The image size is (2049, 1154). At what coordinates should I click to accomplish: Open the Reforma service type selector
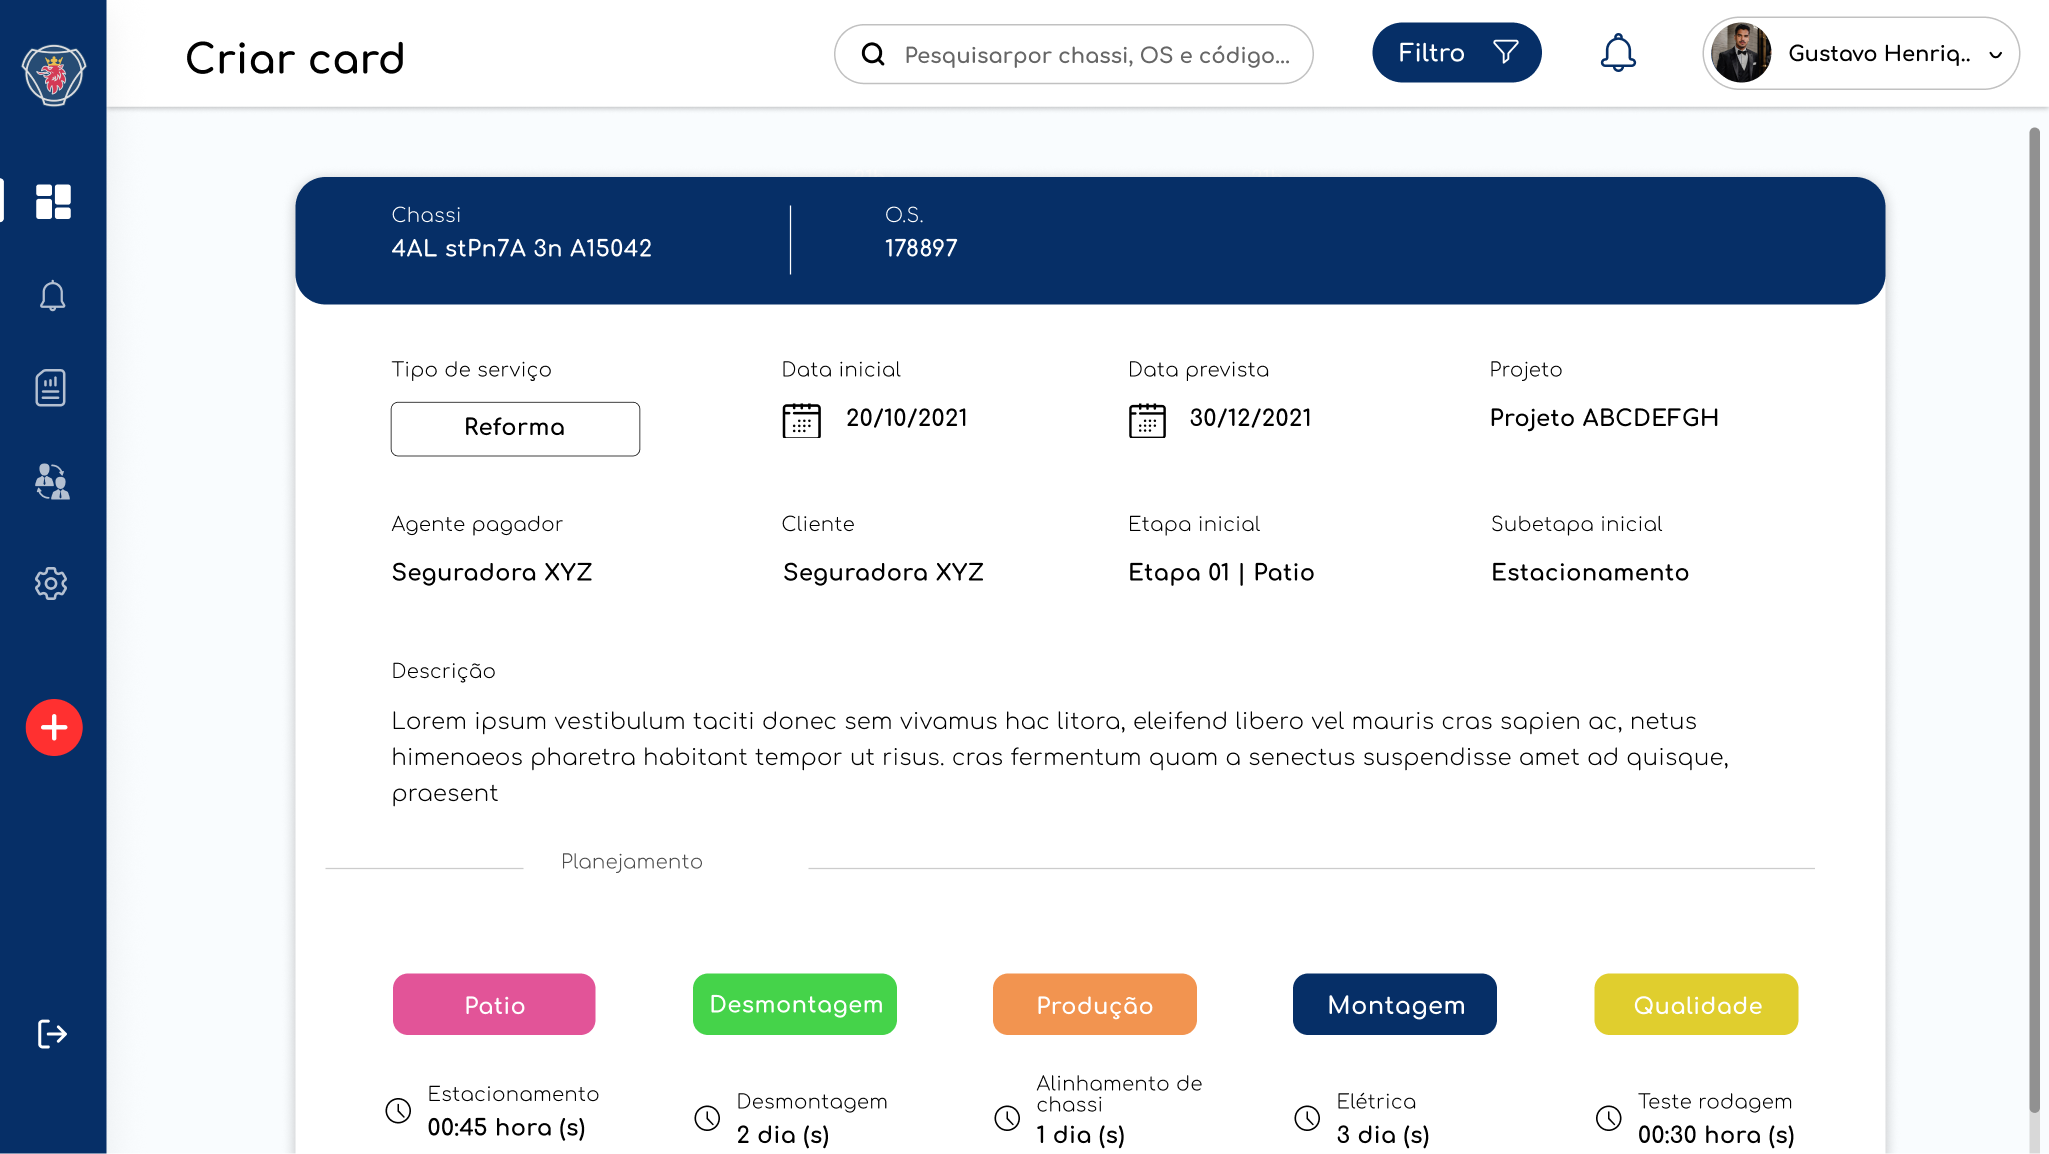(515, 428)
